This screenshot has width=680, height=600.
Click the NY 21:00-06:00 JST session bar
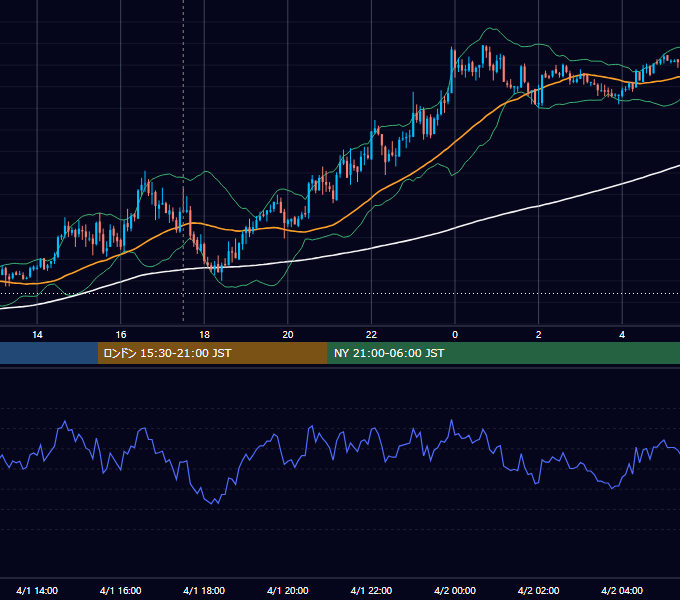[x=503, y=353]
